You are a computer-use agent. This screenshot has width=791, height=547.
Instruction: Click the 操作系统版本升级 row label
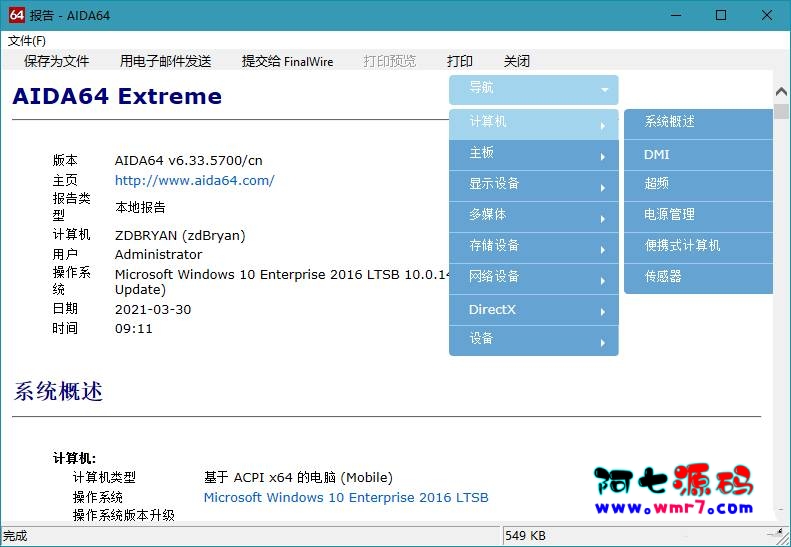click(124, 515)
